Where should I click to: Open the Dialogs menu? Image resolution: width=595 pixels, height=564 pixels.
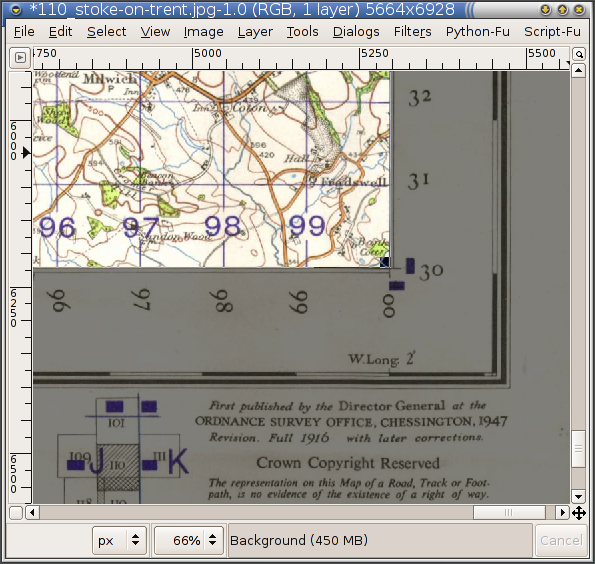[356, 32]
